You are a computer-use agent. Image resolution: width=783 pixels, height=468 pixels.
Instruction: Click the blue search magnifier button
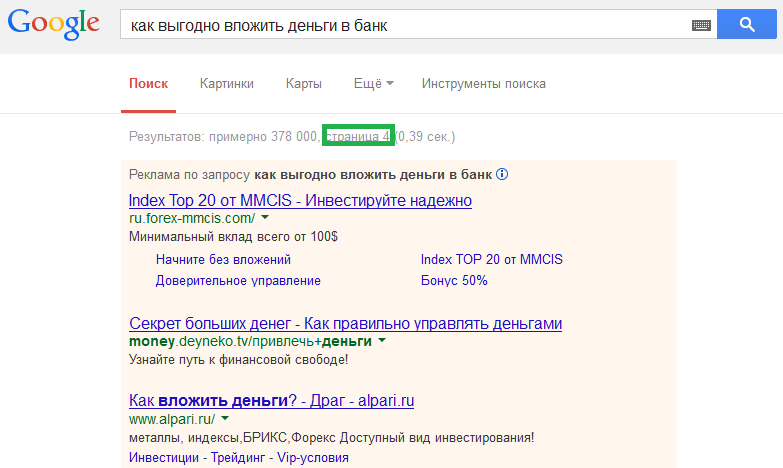[x=747, y=24]
